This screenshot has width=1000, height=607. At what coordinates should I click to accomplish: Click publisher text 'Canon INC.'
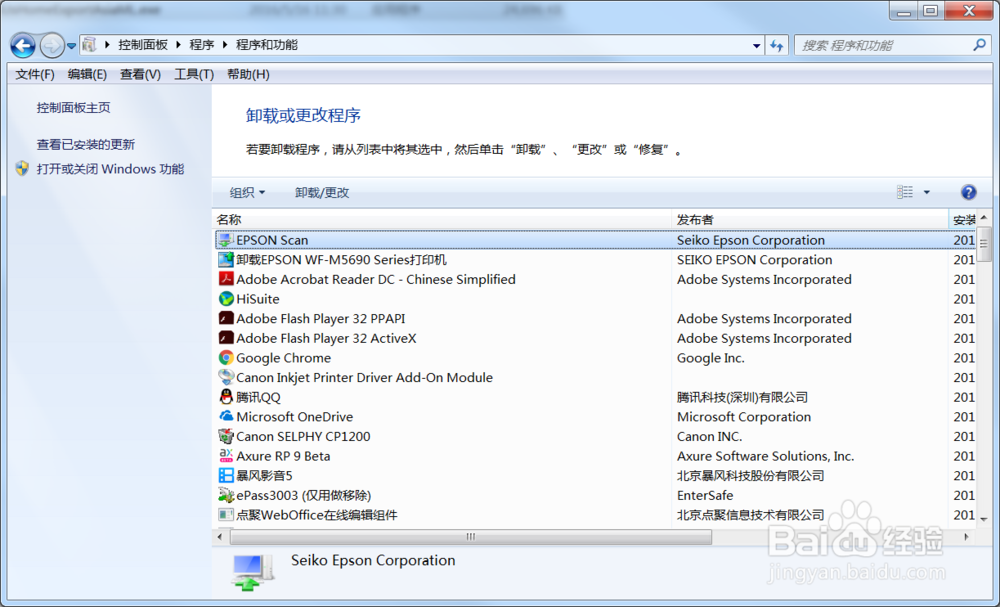tap(709, 437)
